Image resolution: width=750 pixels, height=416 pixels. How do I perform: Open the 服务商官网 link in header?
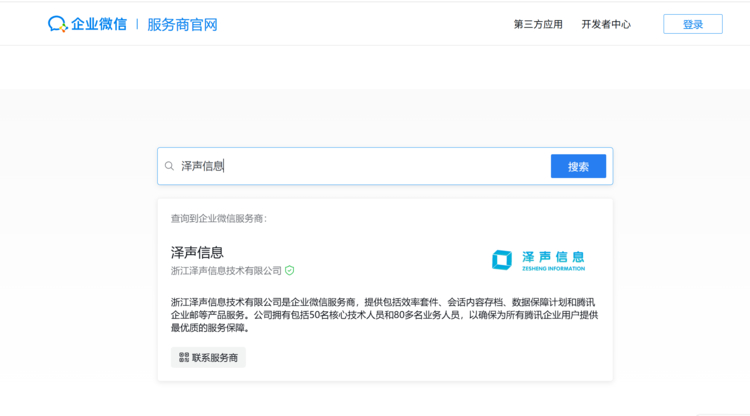[x=182, y=24]
